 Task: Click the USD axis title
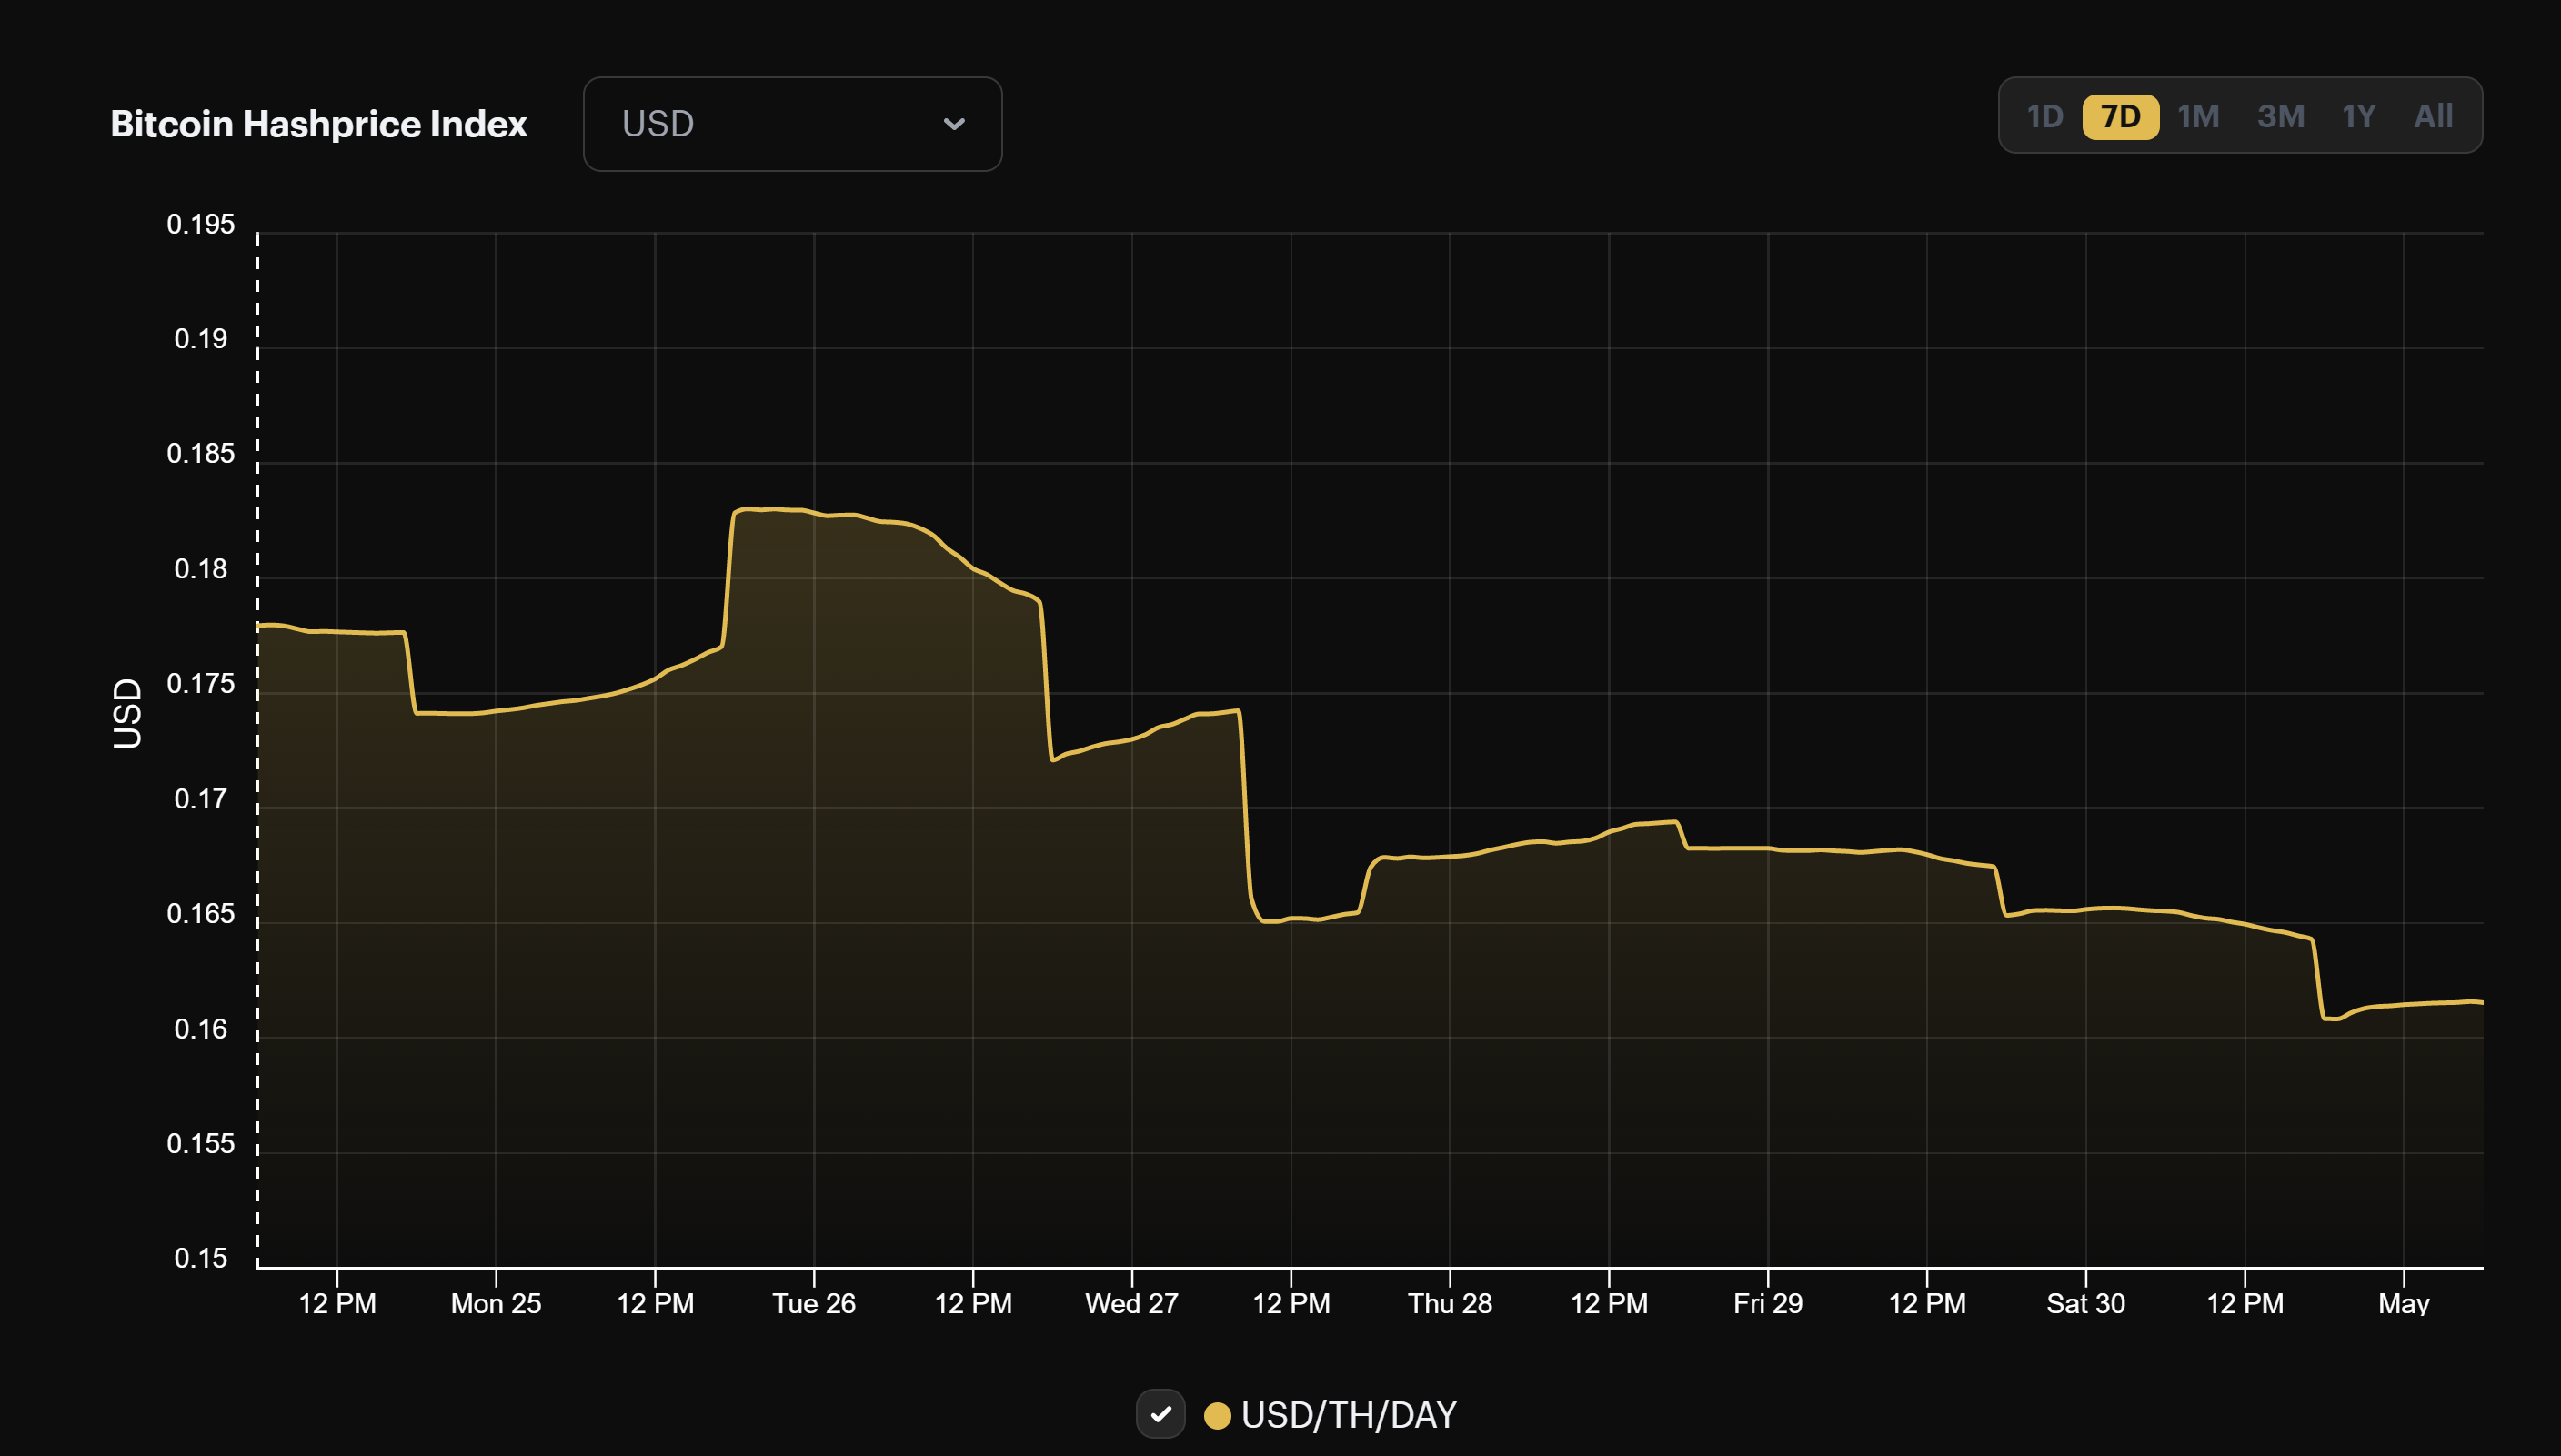pyautogui.click(x=128, y=713)
